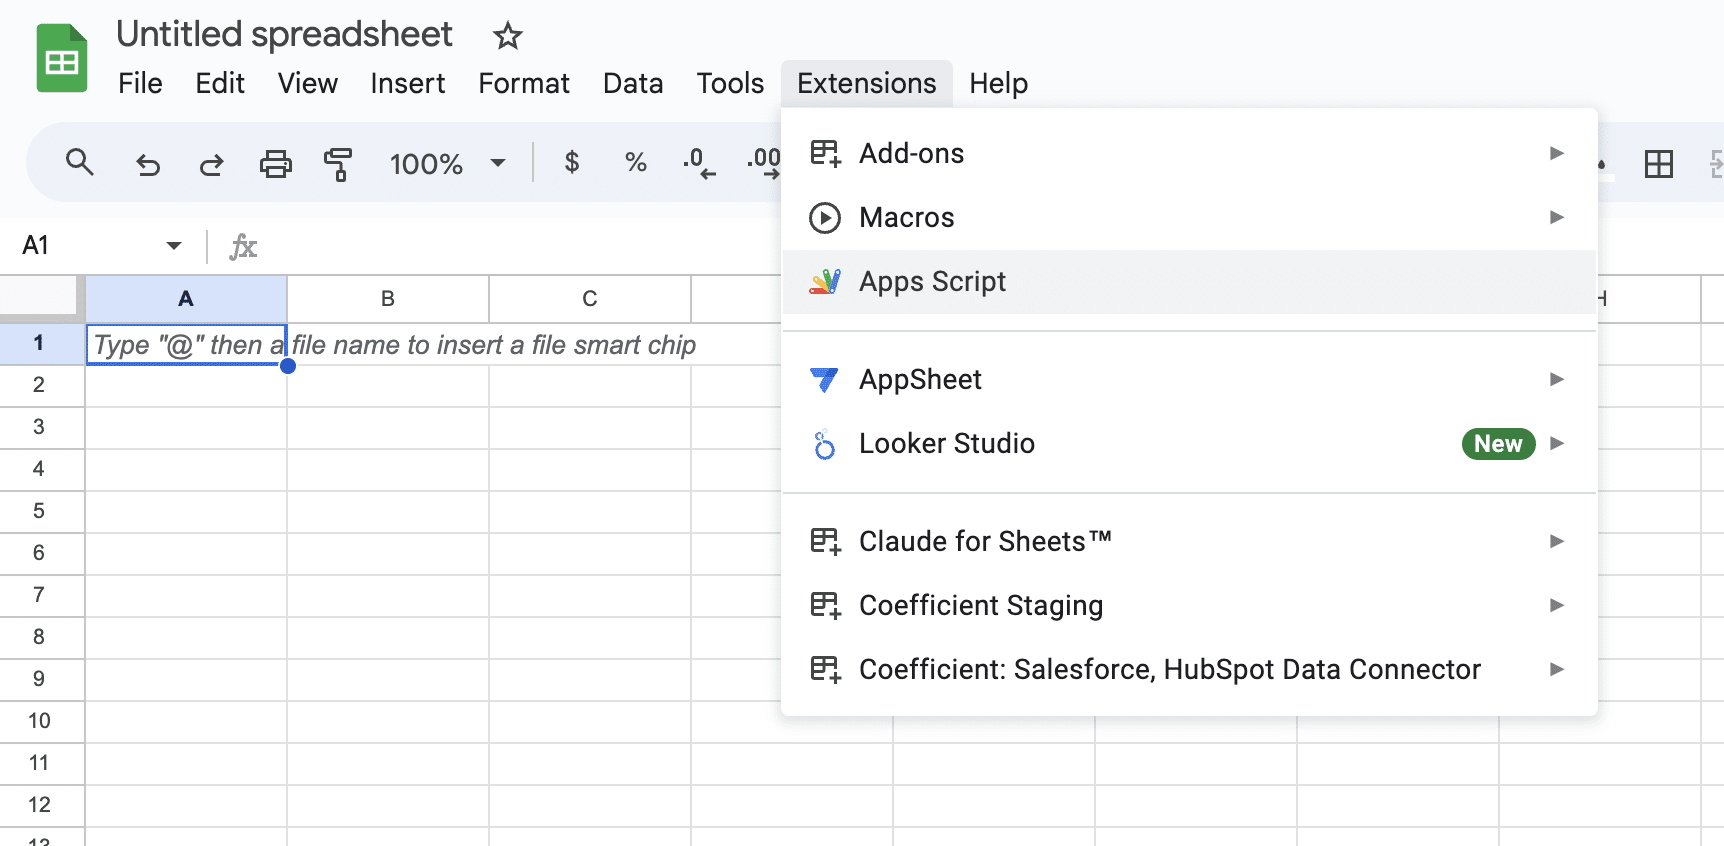Expand the Claude for Sheets submenu arrow
The height and width of the screenshot is (846, 1724).
coord(1557,541)
